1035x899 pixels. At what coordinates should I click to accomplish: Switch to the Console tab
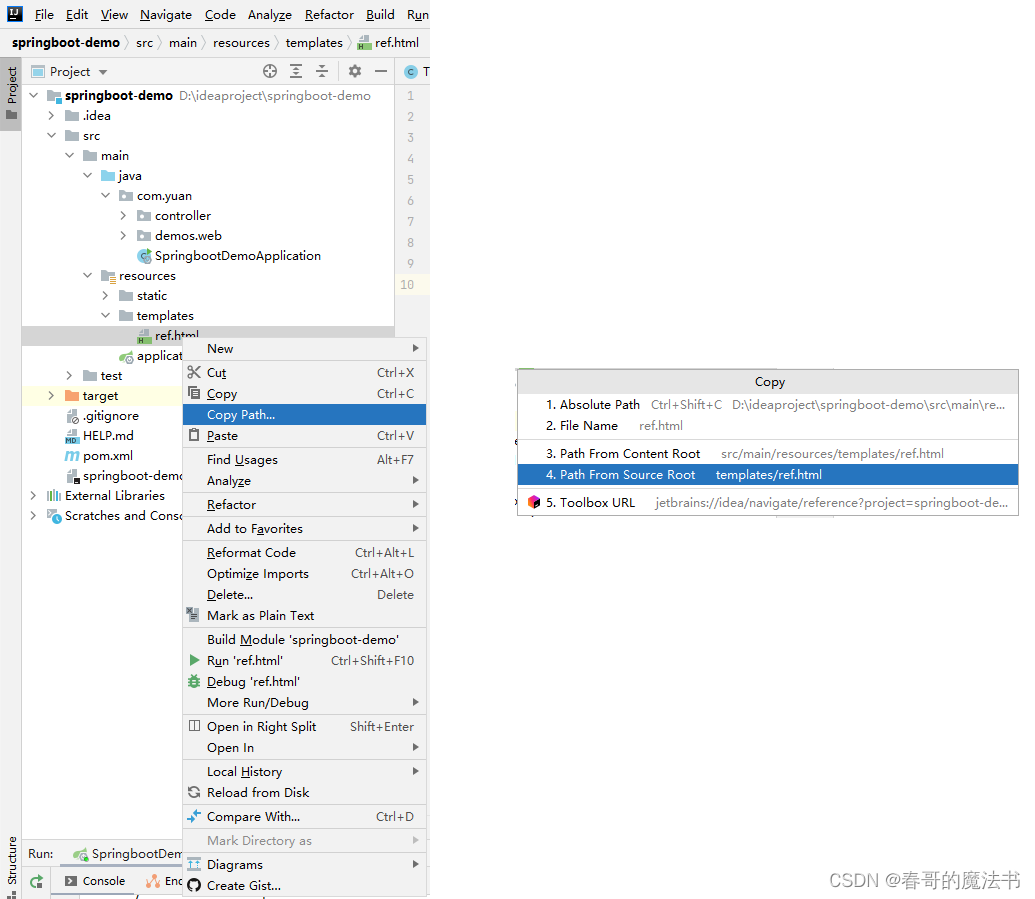click(x=103, y=881)
